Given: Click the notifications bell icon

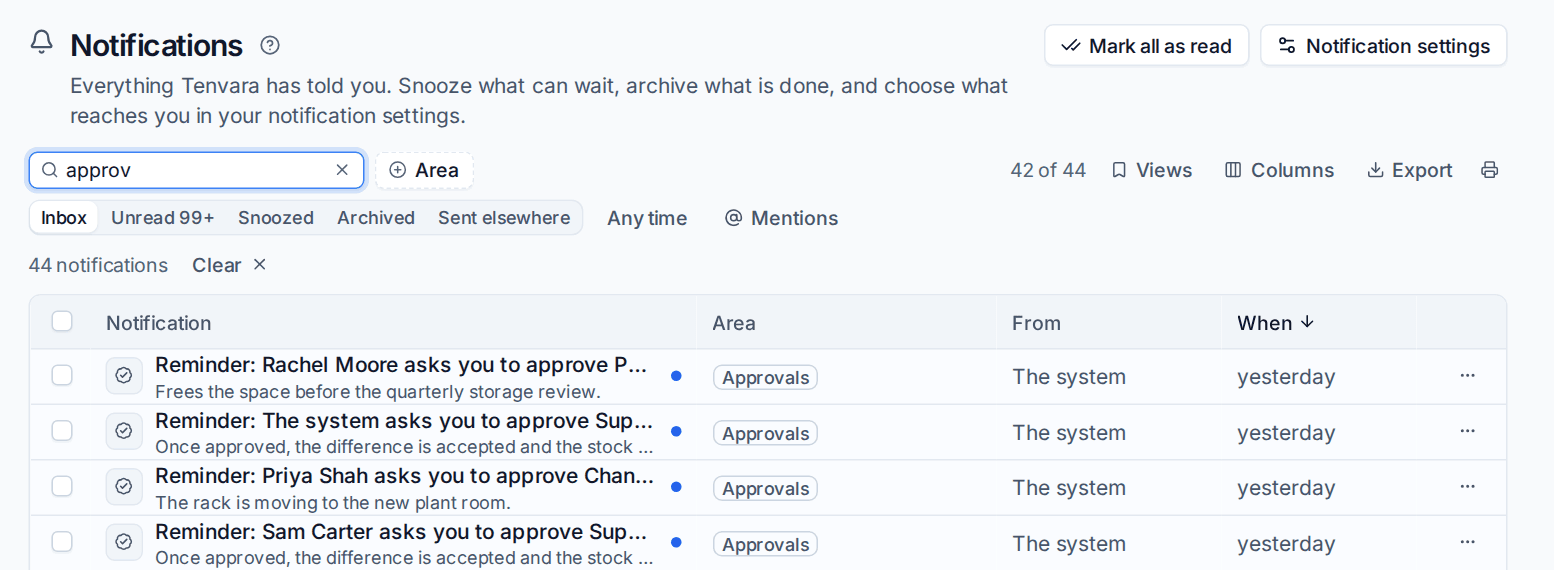Looking at the screenshot, I should click(41, 42).
